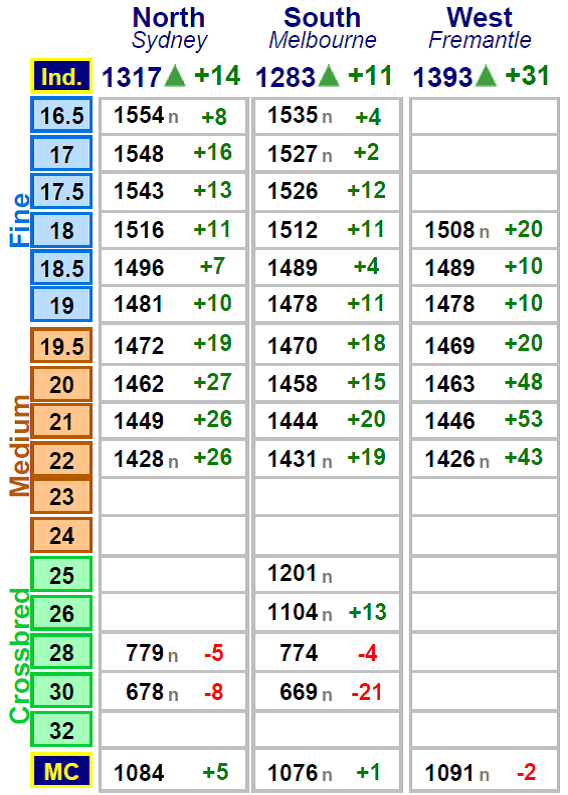Select the 32 micron green label
Image resolution: width=568 pixels, height=795 pixels.
pyautogui.click(x=61, y=730)
